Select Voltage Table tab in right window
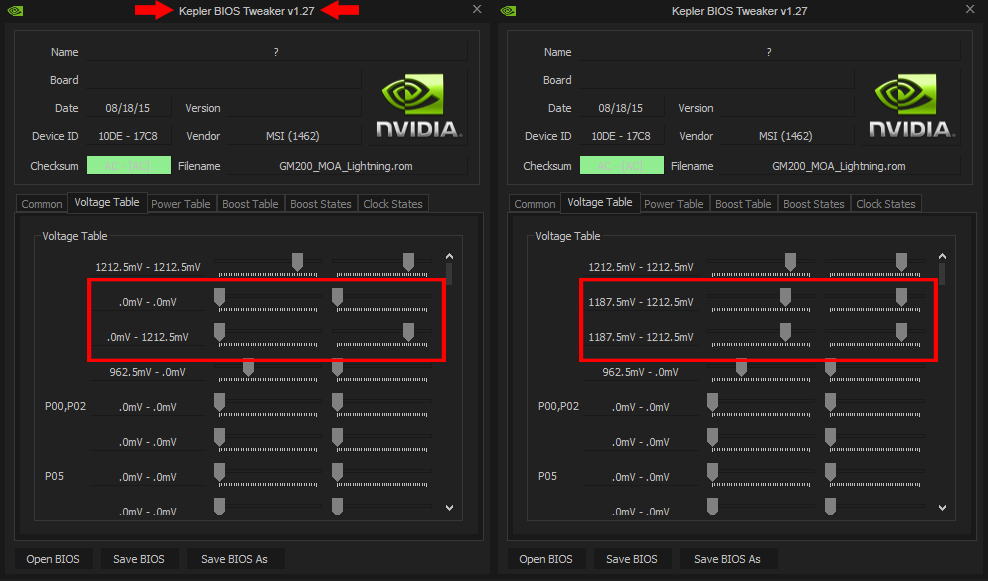The image size is (988, 581). [x=599, y=202]
